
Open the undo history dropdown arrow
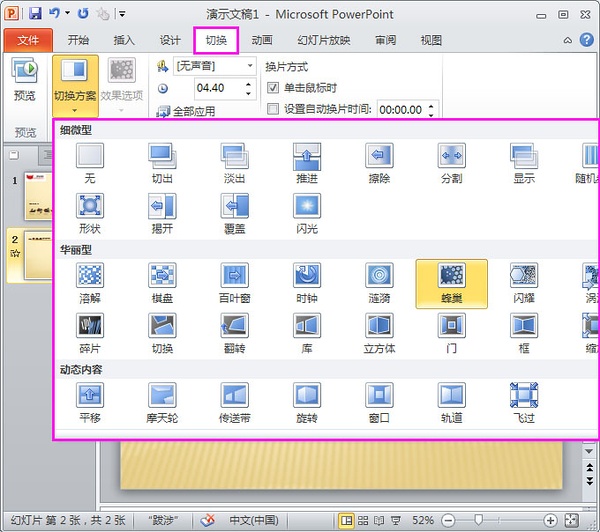pyautogui.click(x=67, y=13)
